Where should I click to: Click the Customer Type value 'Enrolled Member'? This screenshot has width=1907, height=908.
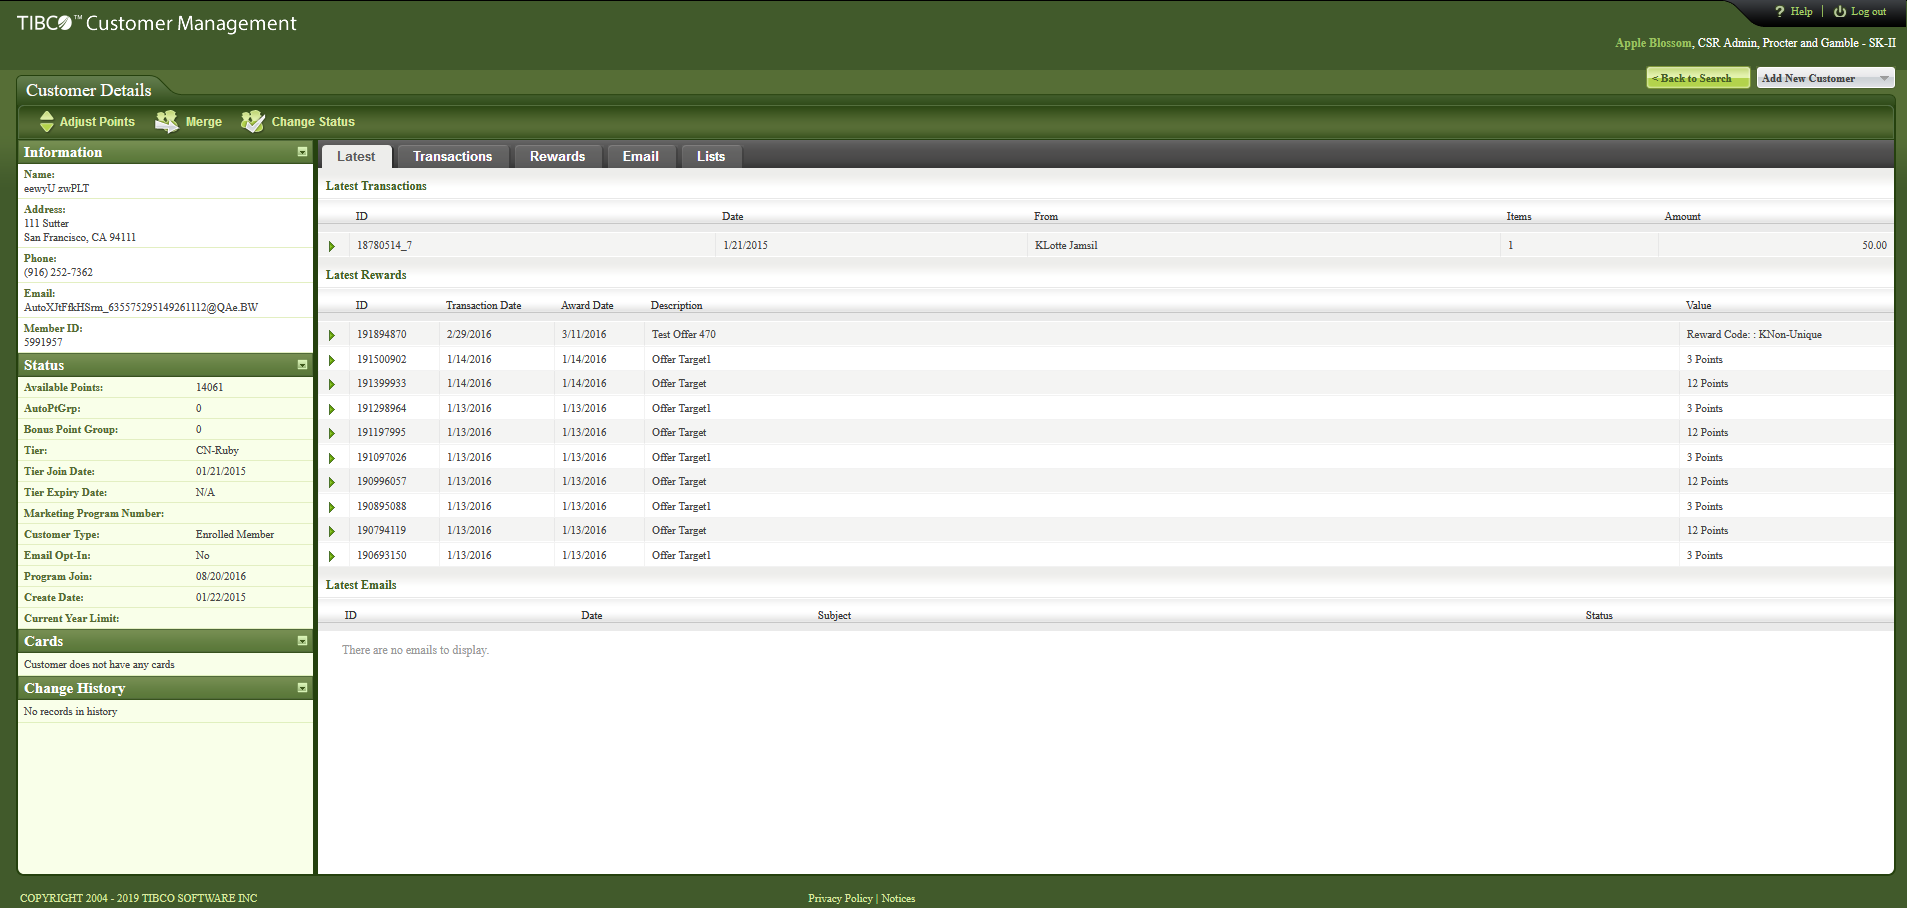point(235,534)
